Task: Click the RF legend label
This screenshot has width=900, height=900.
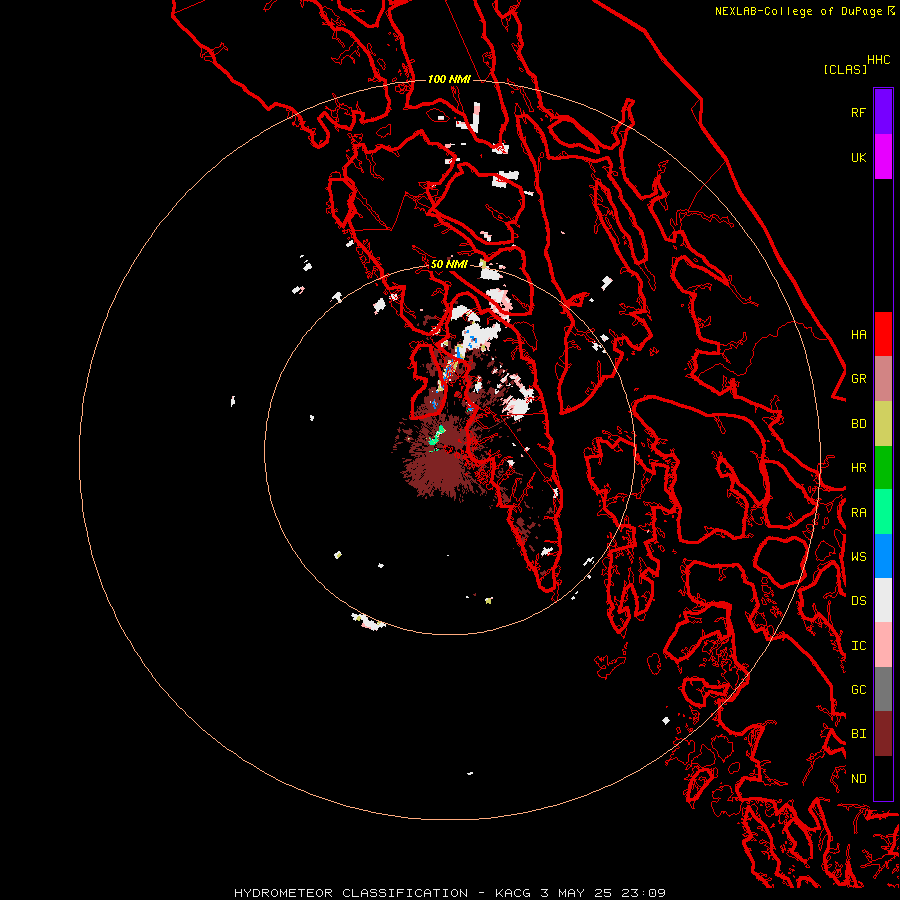Action: coord(858,112)
